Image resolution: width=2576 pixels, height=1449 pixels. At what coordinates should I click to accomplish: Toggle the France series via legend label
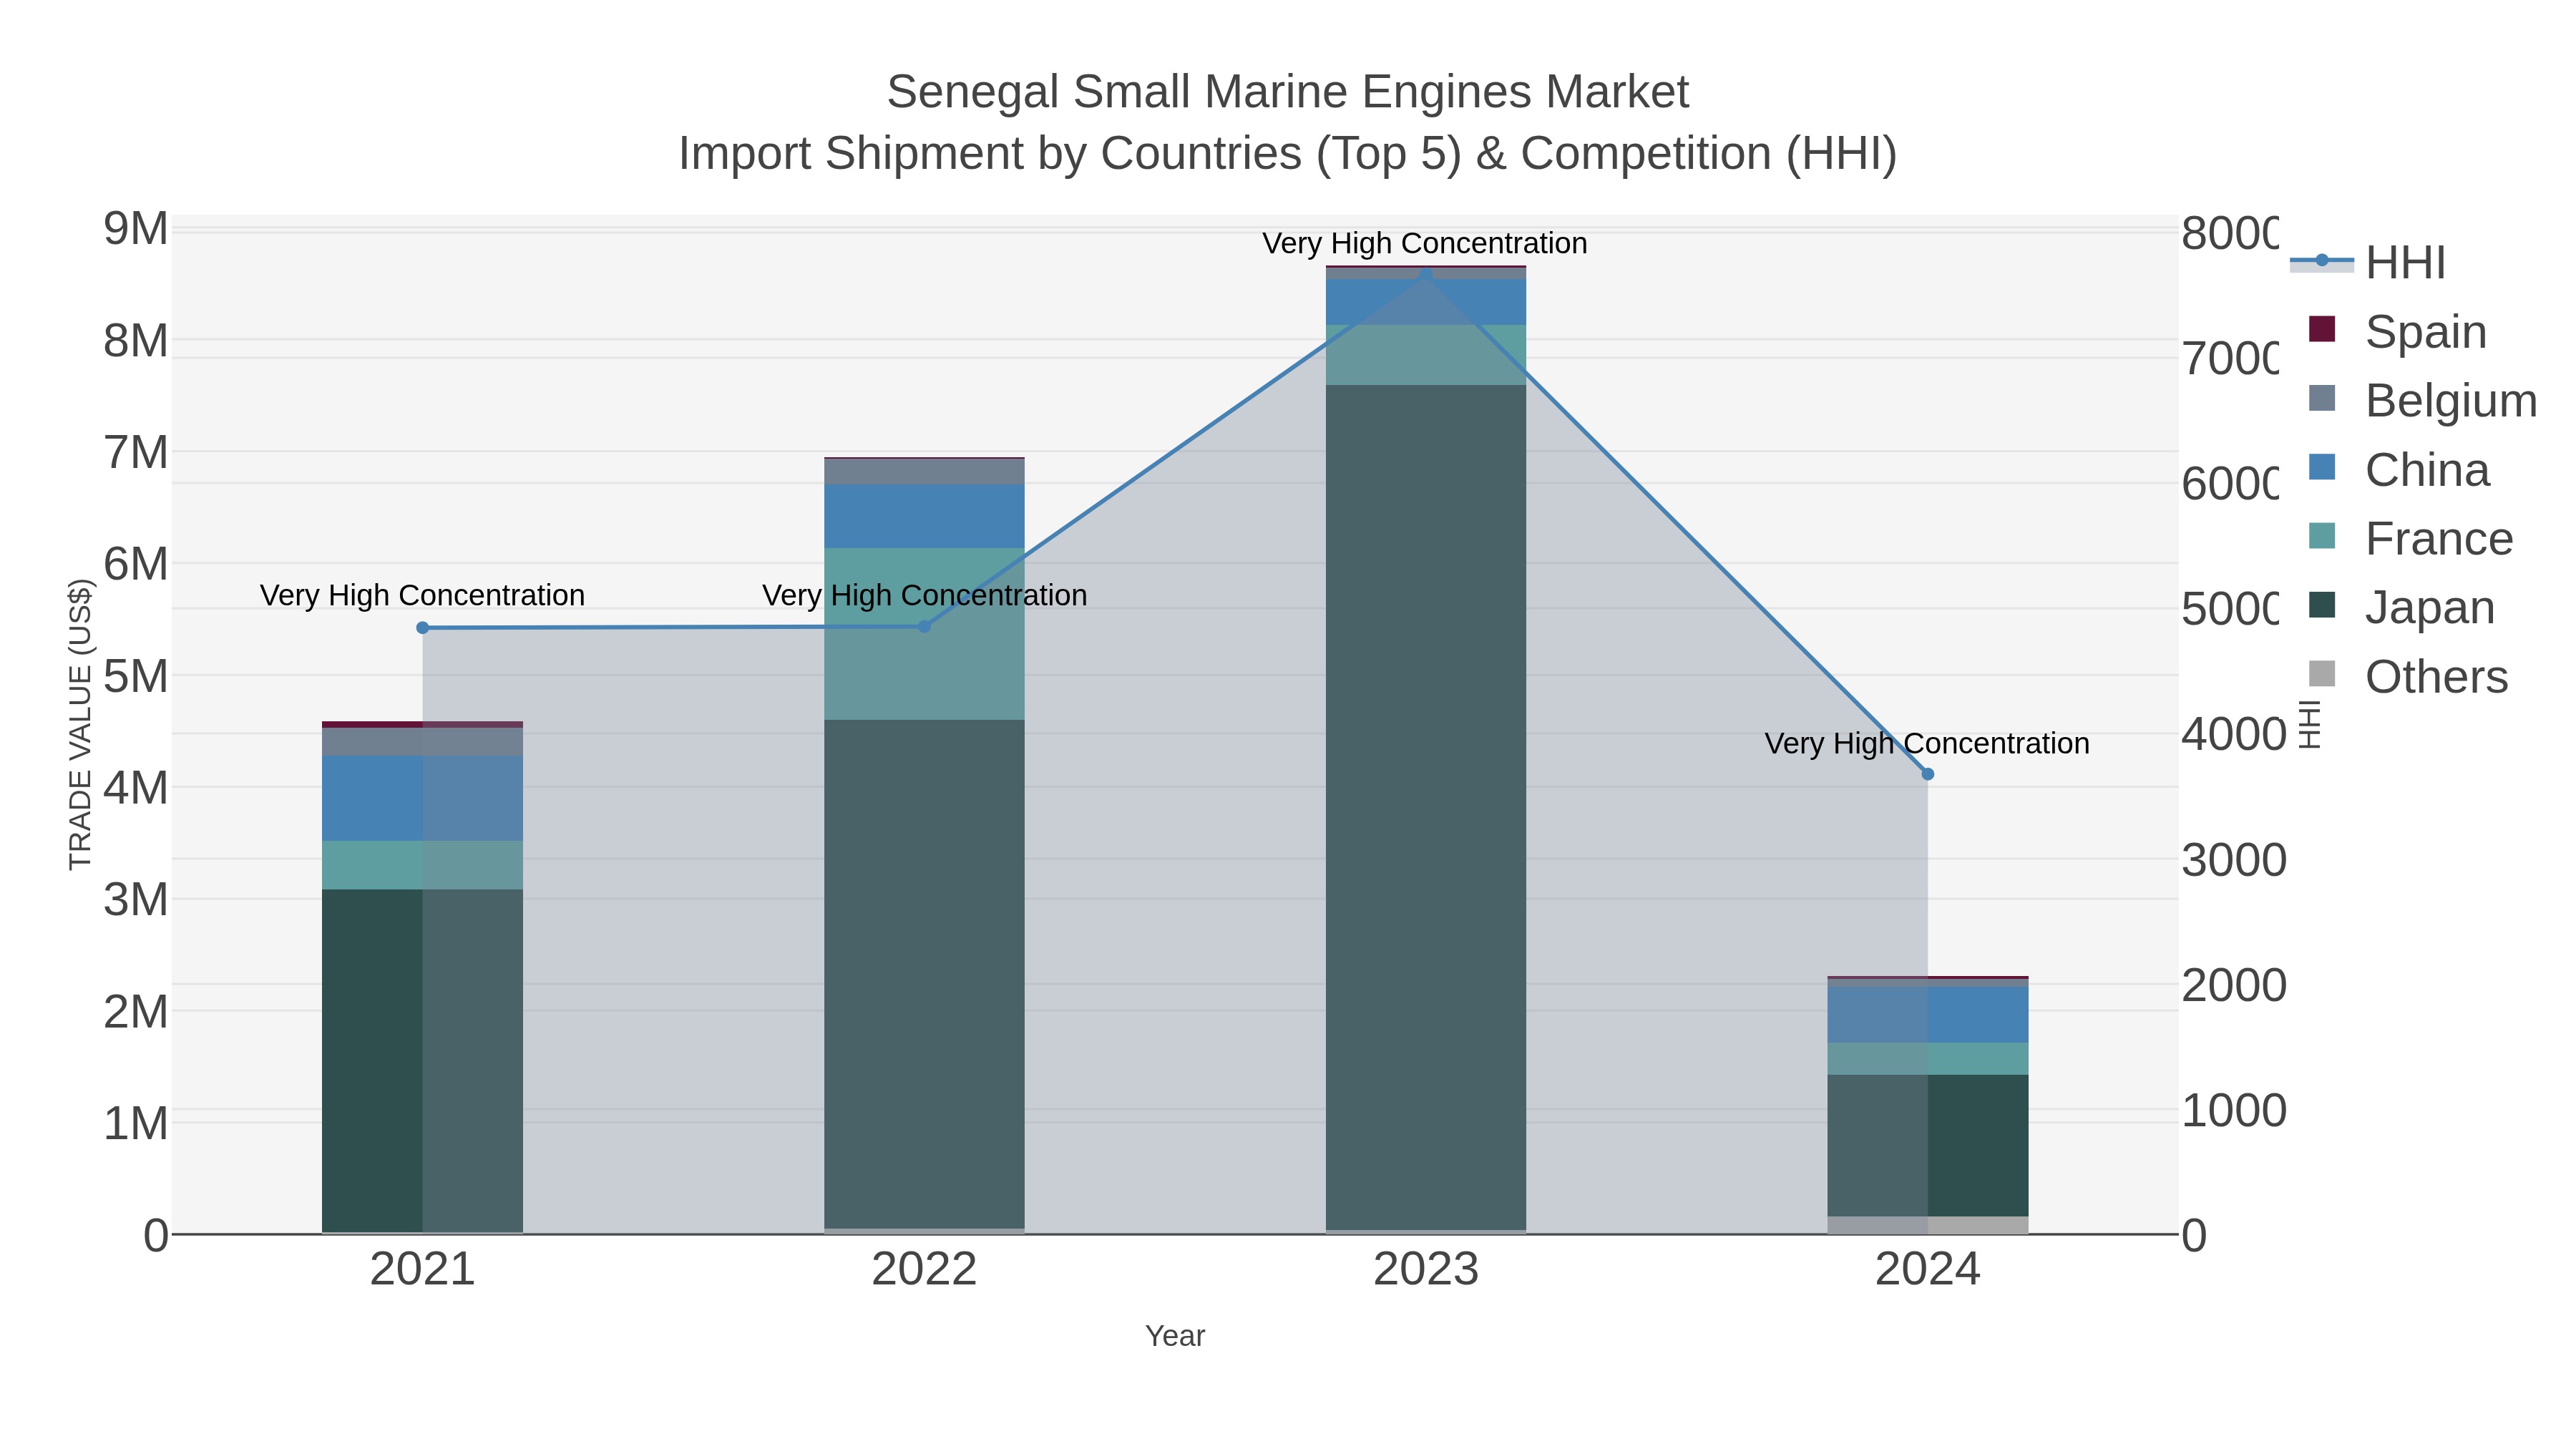click(x=2439, y=539)
